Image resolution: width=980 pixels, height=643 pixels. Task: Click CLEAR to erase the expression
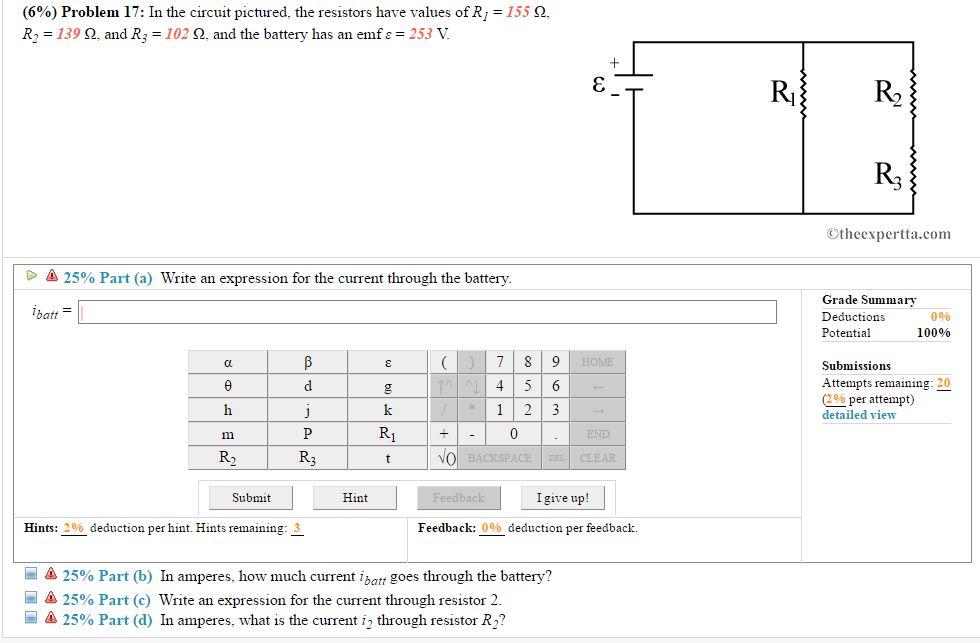coord(599,457)
